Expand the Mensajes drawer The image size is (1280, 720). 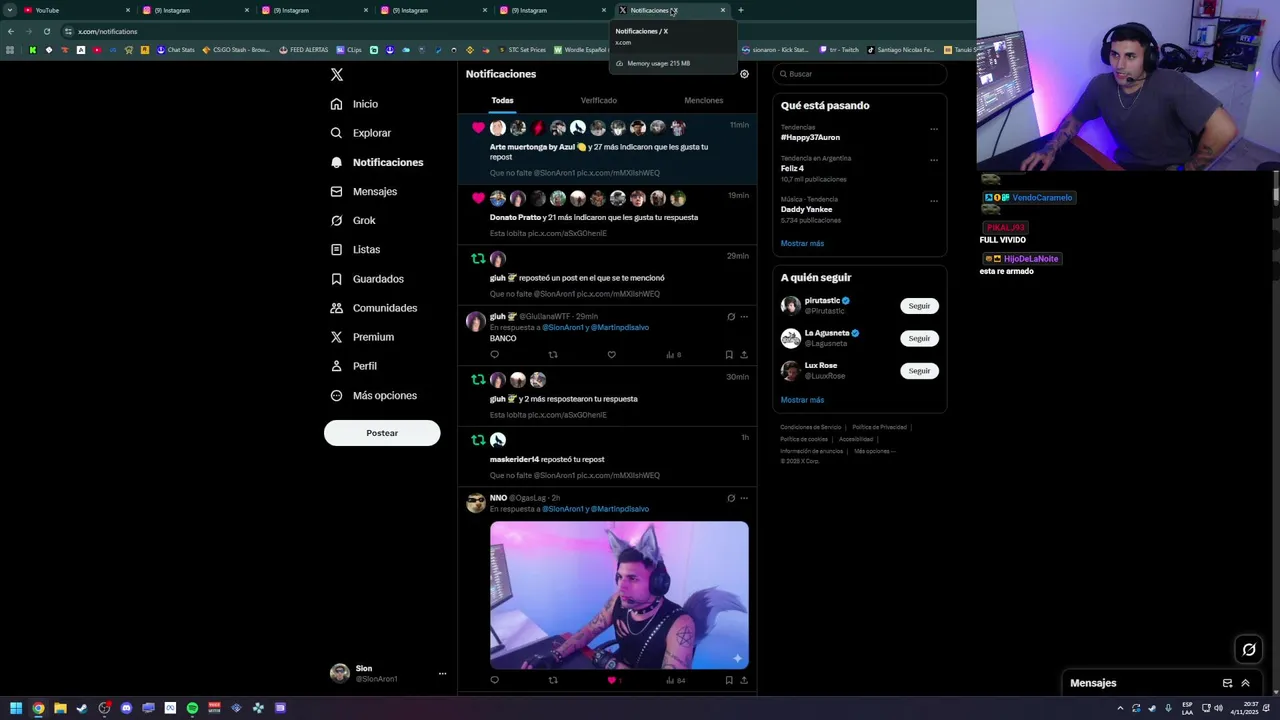(1245, 683)
